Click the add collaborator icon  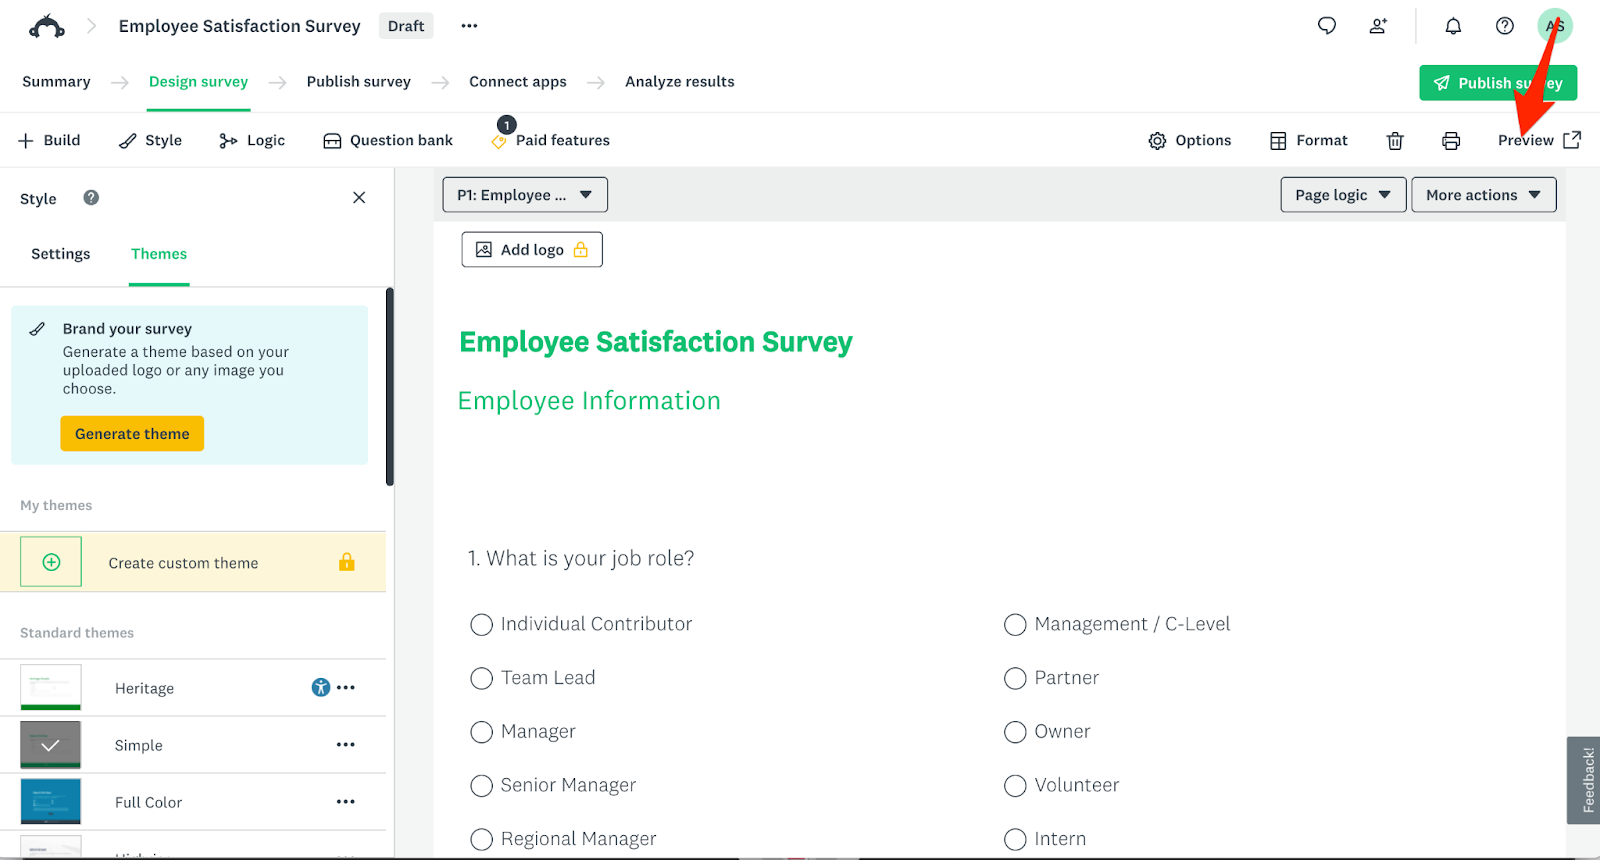1378,26
